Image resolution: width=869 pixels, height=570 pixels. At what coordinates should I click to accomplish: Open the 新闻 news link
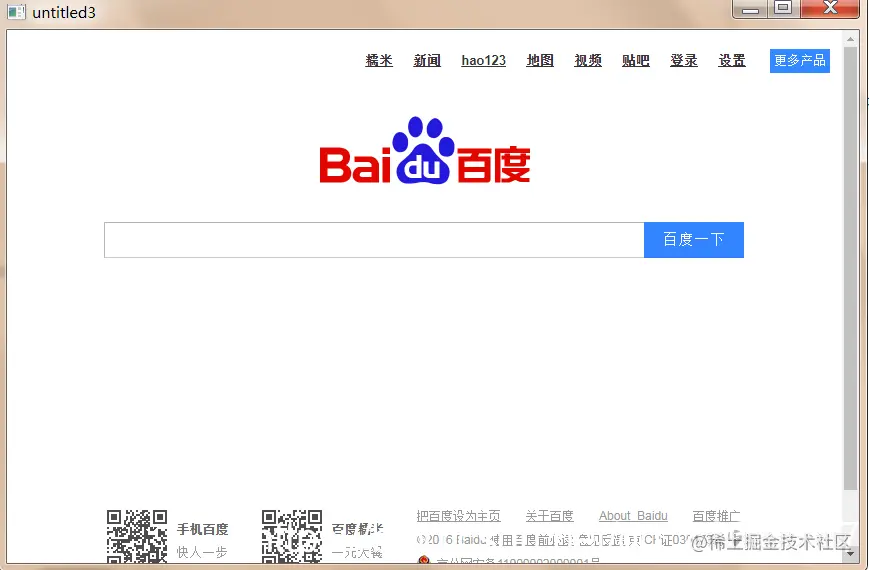coord(427,60)
